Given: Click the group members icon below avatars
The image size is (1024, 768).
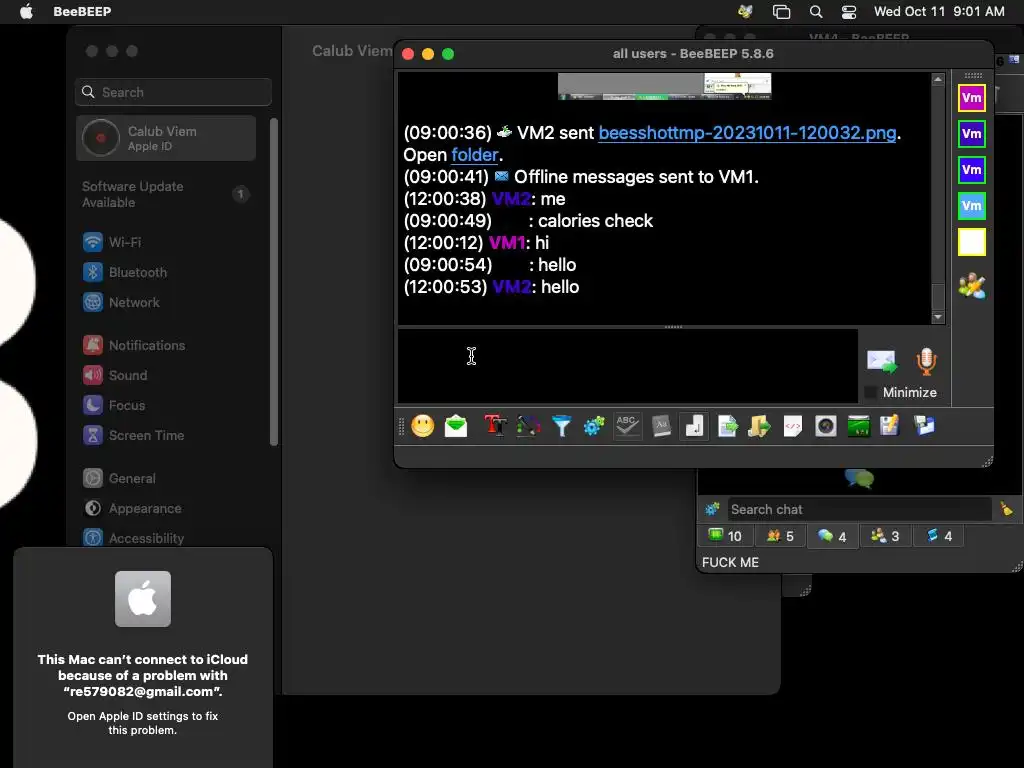Looking at the screenshot, I should [972, 286].
